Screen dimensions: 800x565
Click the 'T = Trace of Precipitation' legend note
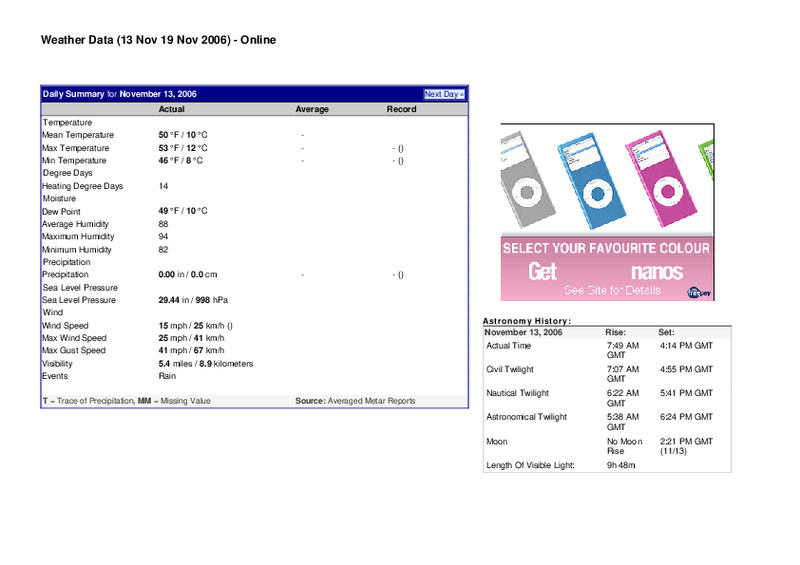pyautogui.click(x=88, y=401)
